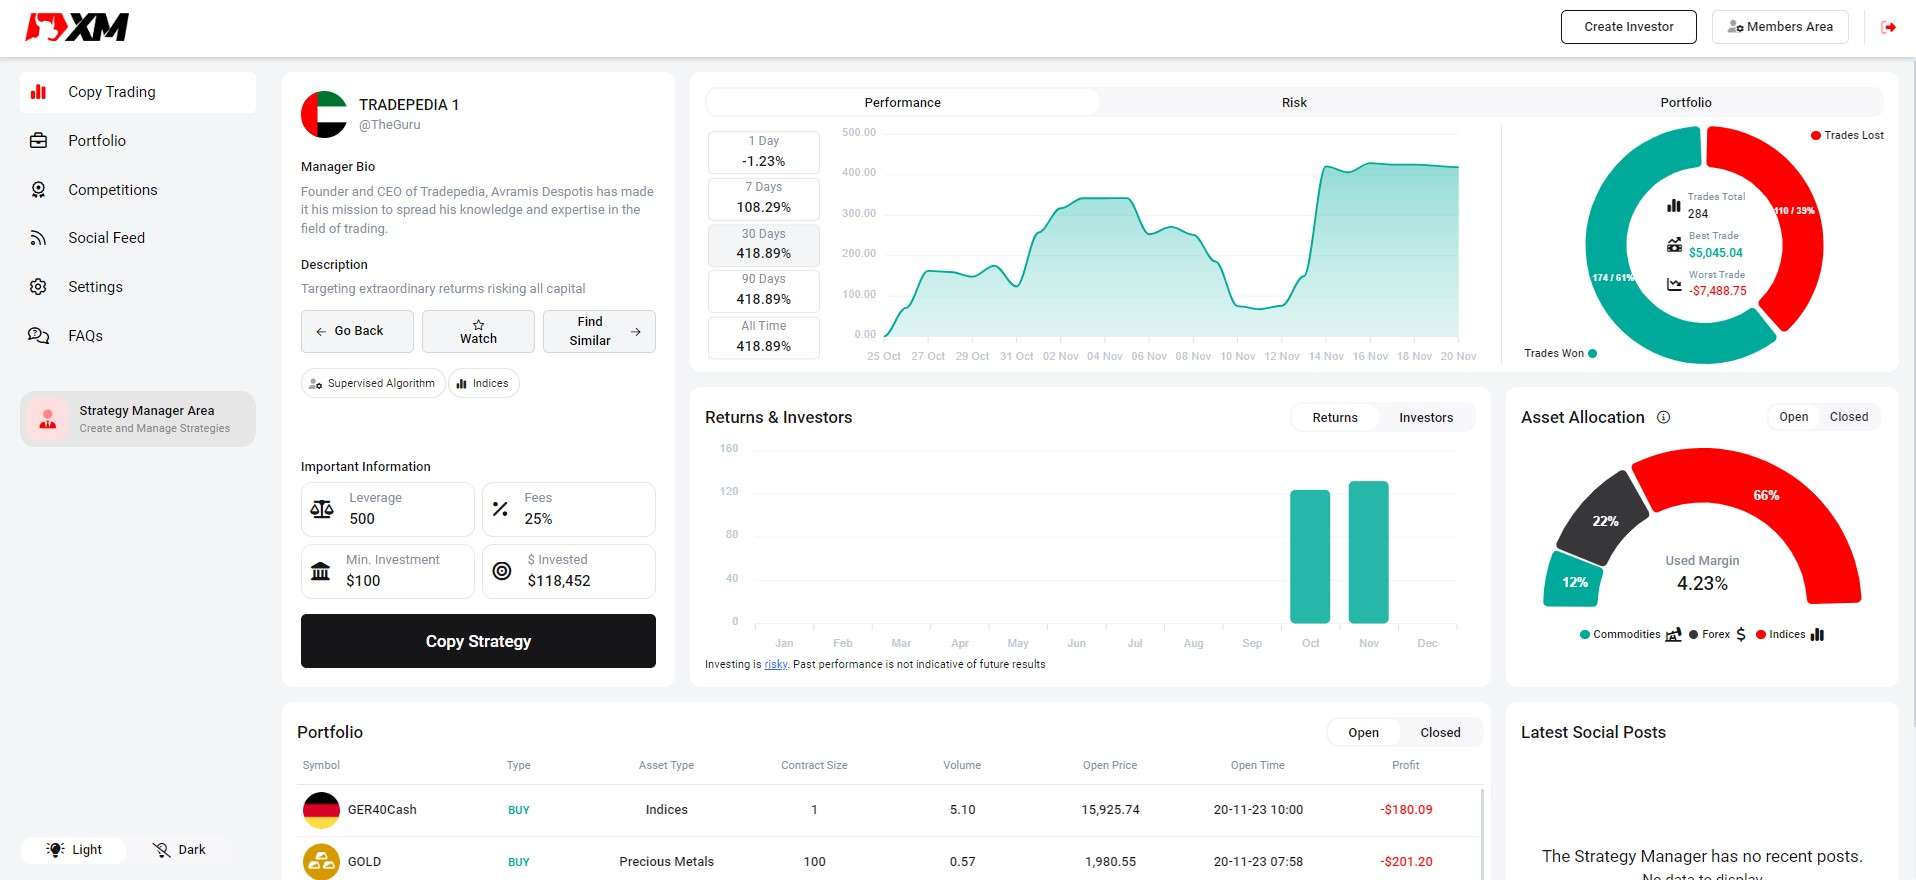Open Strategy Manager Area
Viewport: 1916px width, 880px height.
[x=138, y=419]
